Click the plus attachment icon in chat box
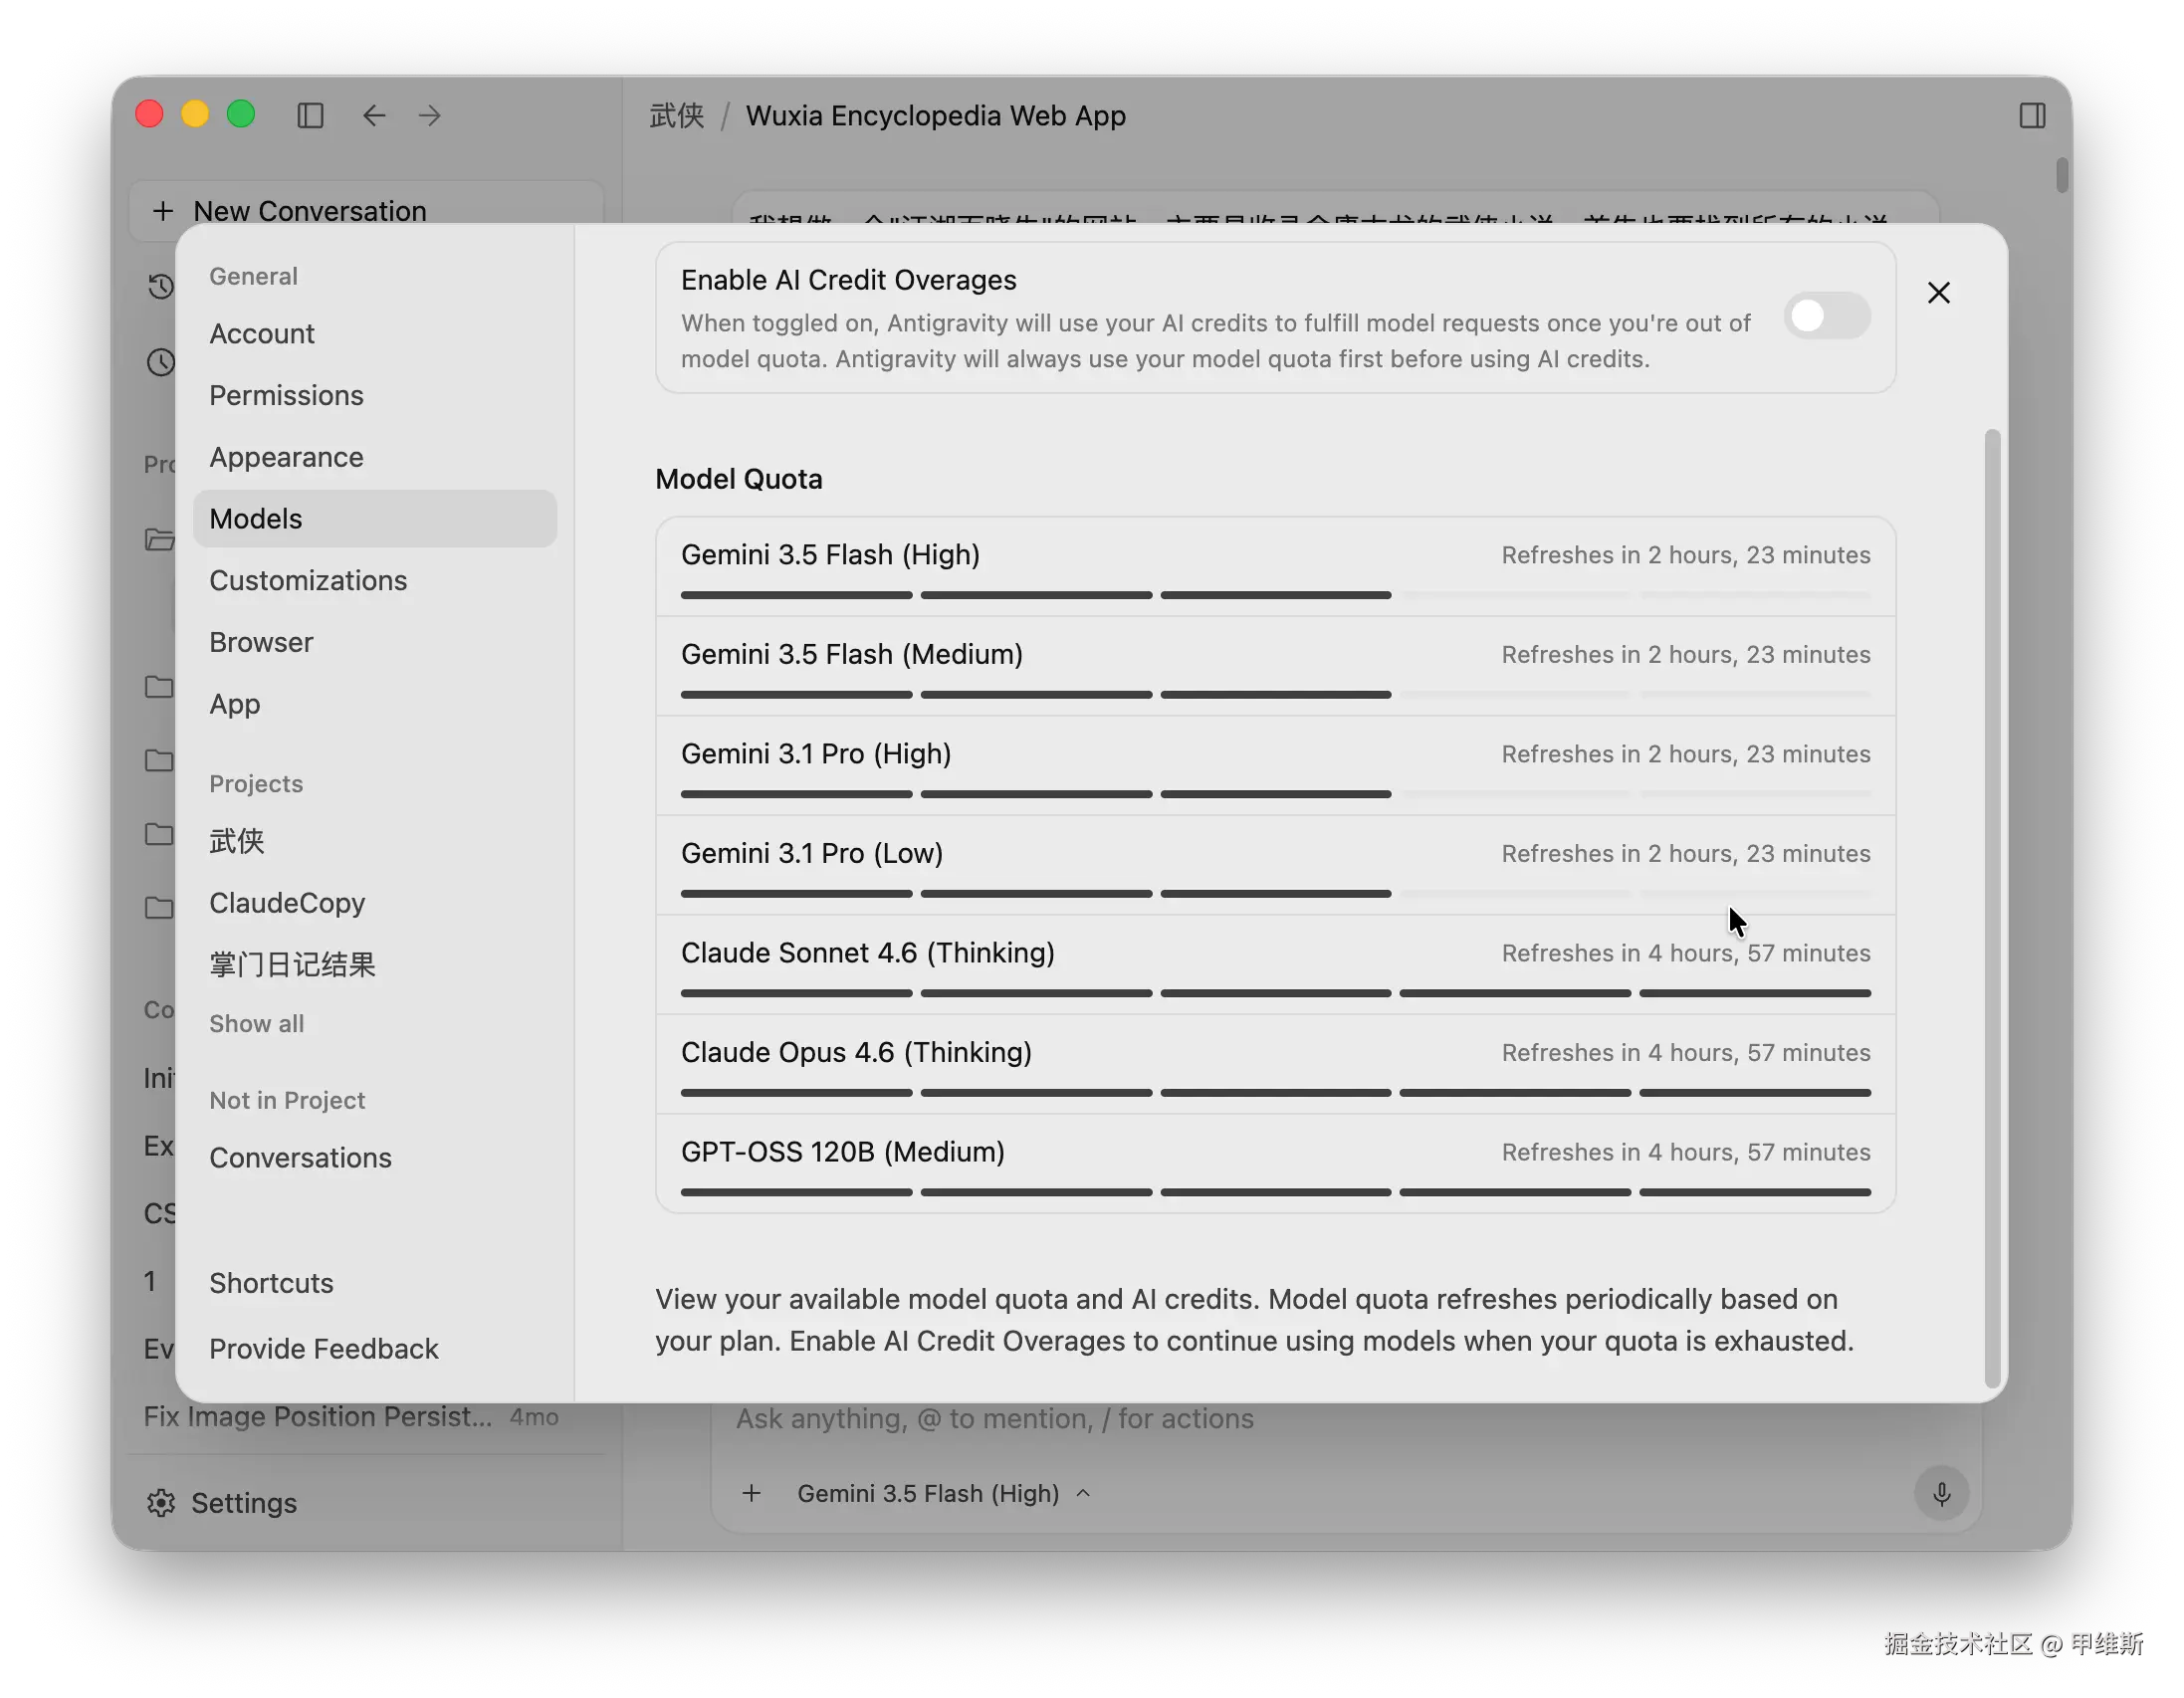Viewport: 2184px width, 1698px height. [751, 1493]
